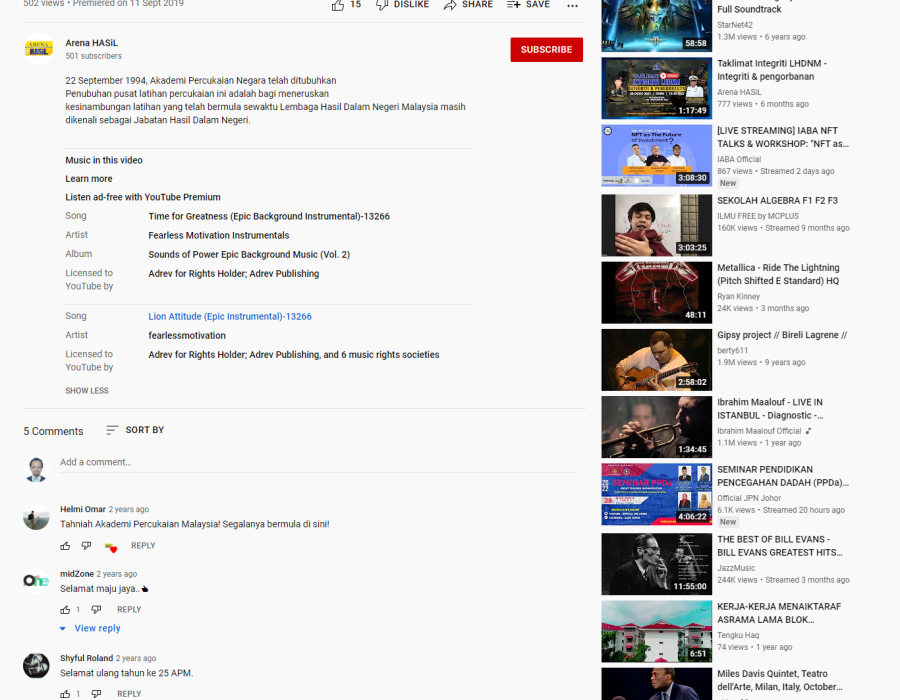Like Helmi Omar's comment
Screen dimensions: 900x700
tap(65, 546)
